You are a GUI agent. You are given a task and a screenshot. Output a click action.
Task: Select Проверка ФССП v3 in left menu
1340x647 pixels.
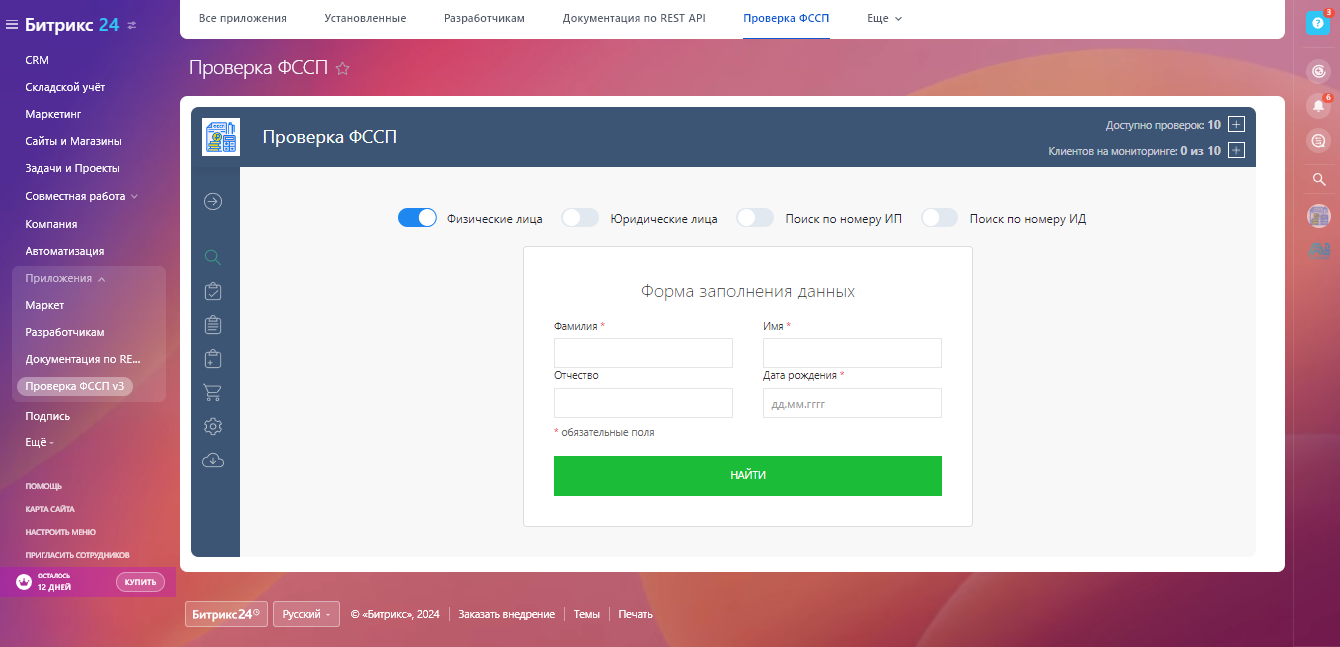pos(75,386)
